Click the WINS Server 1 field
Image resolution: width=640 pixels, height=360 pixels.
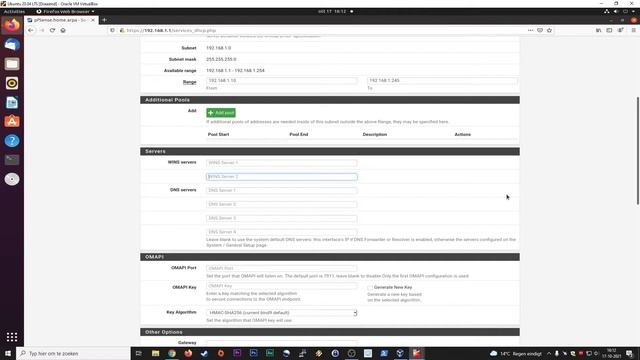pyautogui.click(x=282, y=163)
